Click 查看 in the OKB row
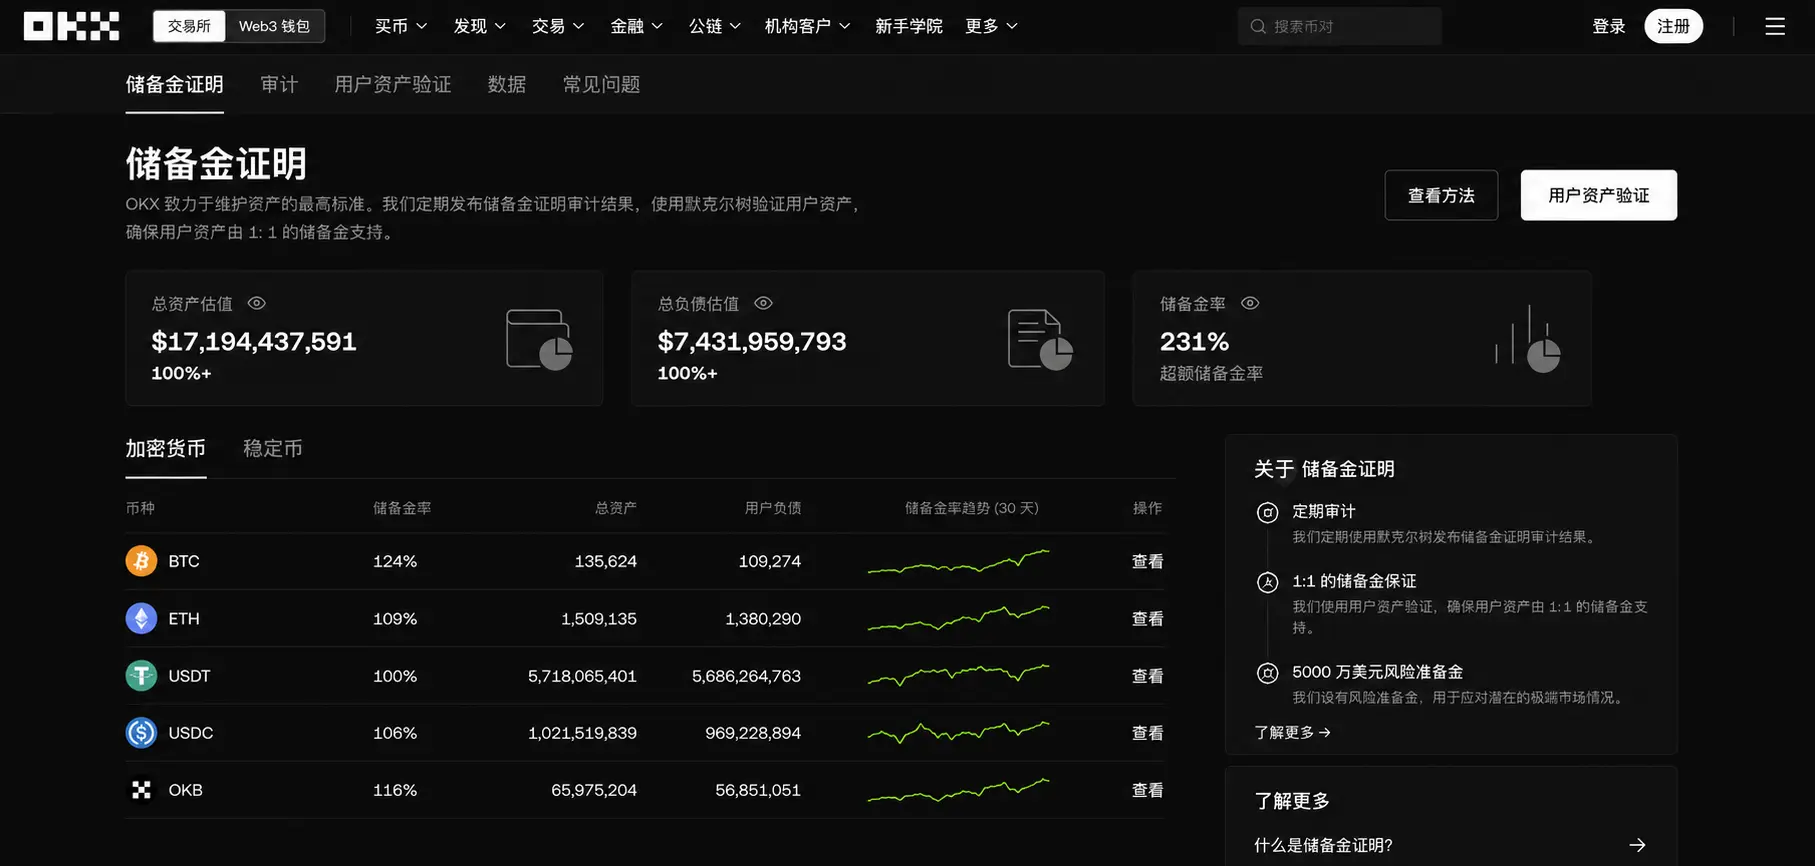Screen dimensions: 1815x866 click(x=1147, y=790)
